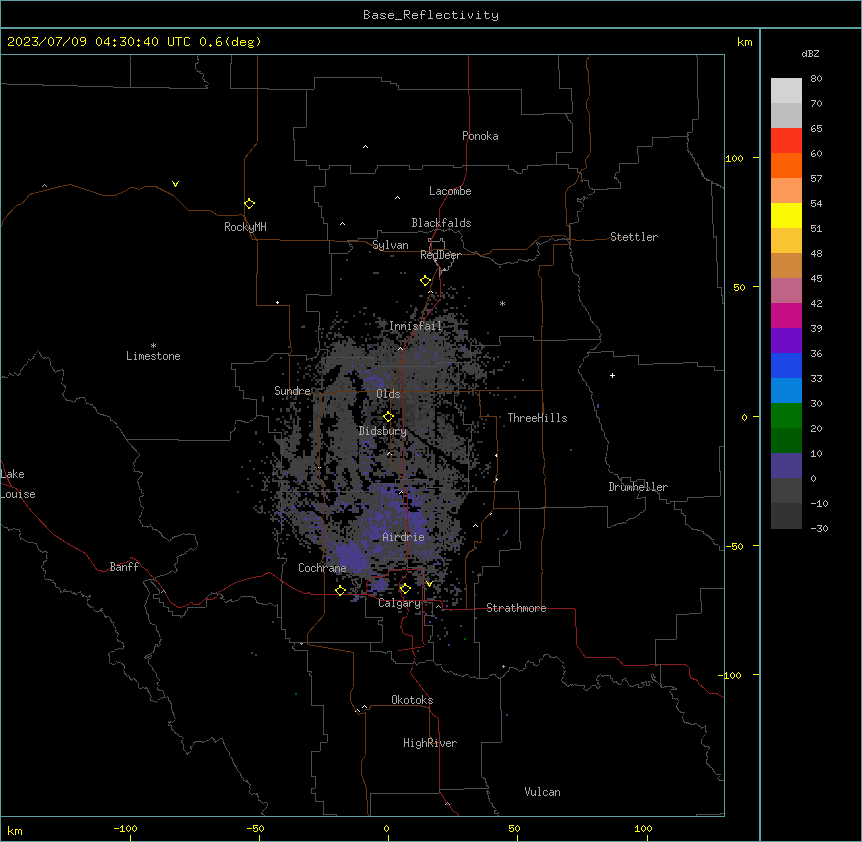
Task: Click the yellow diamond marker below Cochrane
Action: [340, 590]
